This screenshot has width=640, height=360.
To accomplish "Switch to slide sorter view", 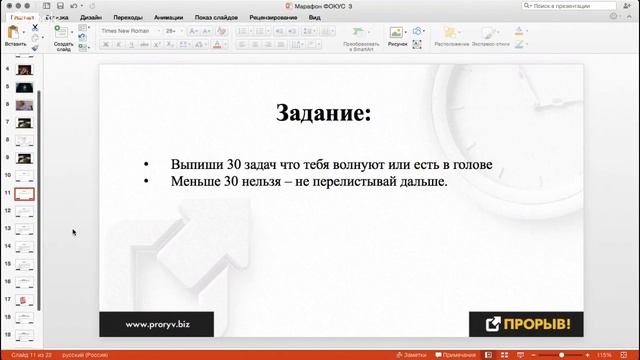I will tap(504, 355).
